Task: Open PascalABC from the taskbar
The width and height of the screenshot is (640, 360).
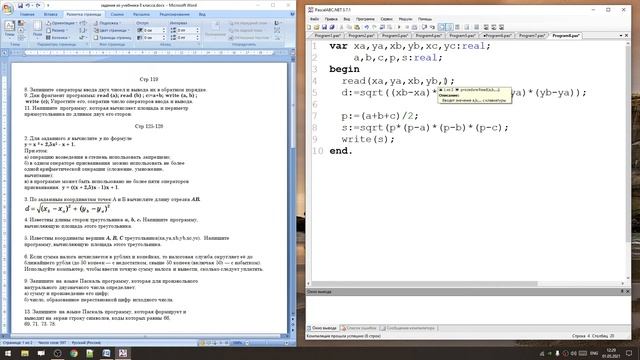Action: click(122, 353)
